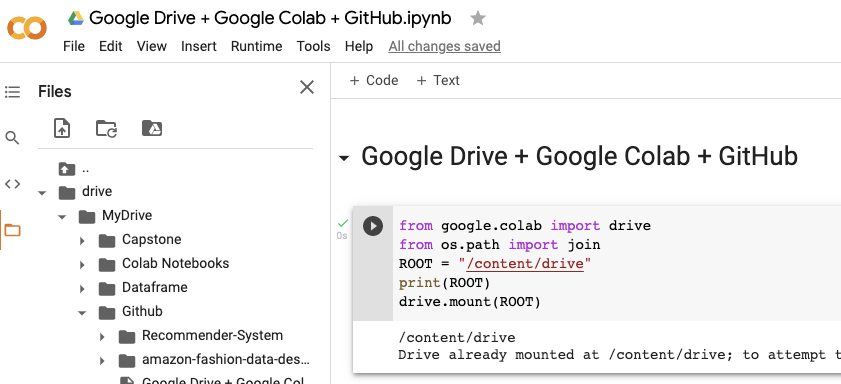The width and height of the screenshot is (841, 384).
Task: Open the table of contents sidebar icon
Action: (12, 92)
